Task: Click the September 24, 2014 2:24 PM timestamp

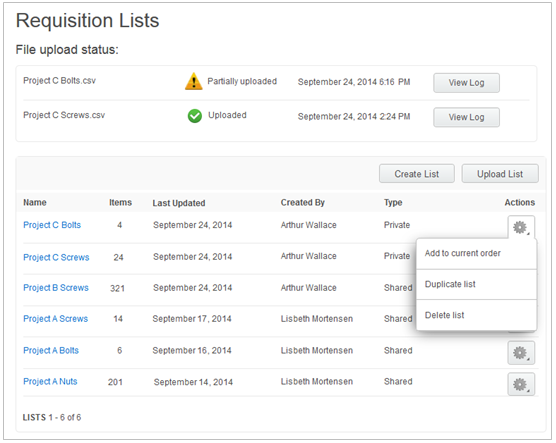Action: (354, 116)
